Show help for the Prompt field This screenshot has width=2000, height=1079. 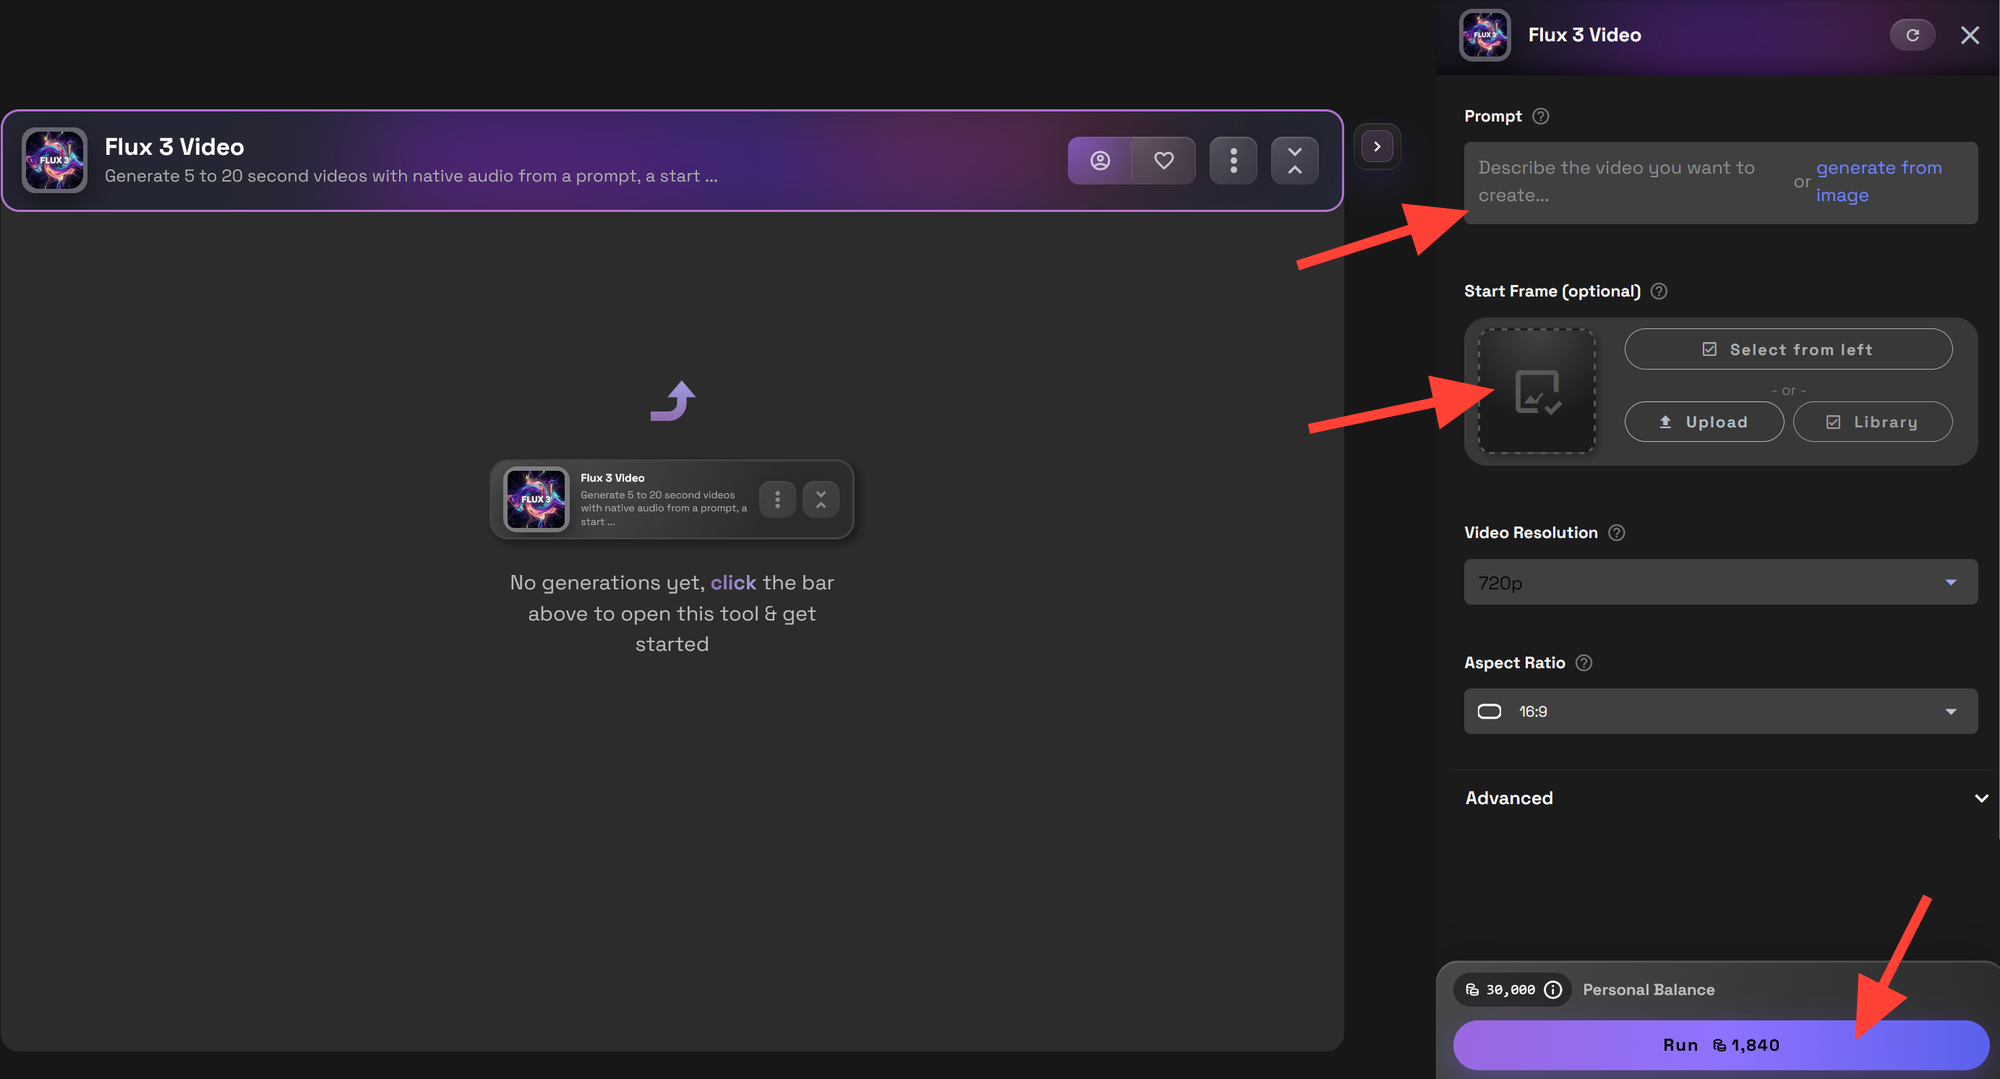[1541, 116]
